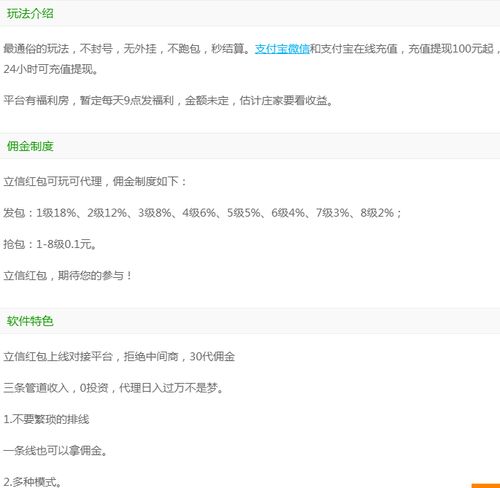500x488 pixels.
Task: Click the 三条管道收入 paragraph
Action: tap(113, 388)
